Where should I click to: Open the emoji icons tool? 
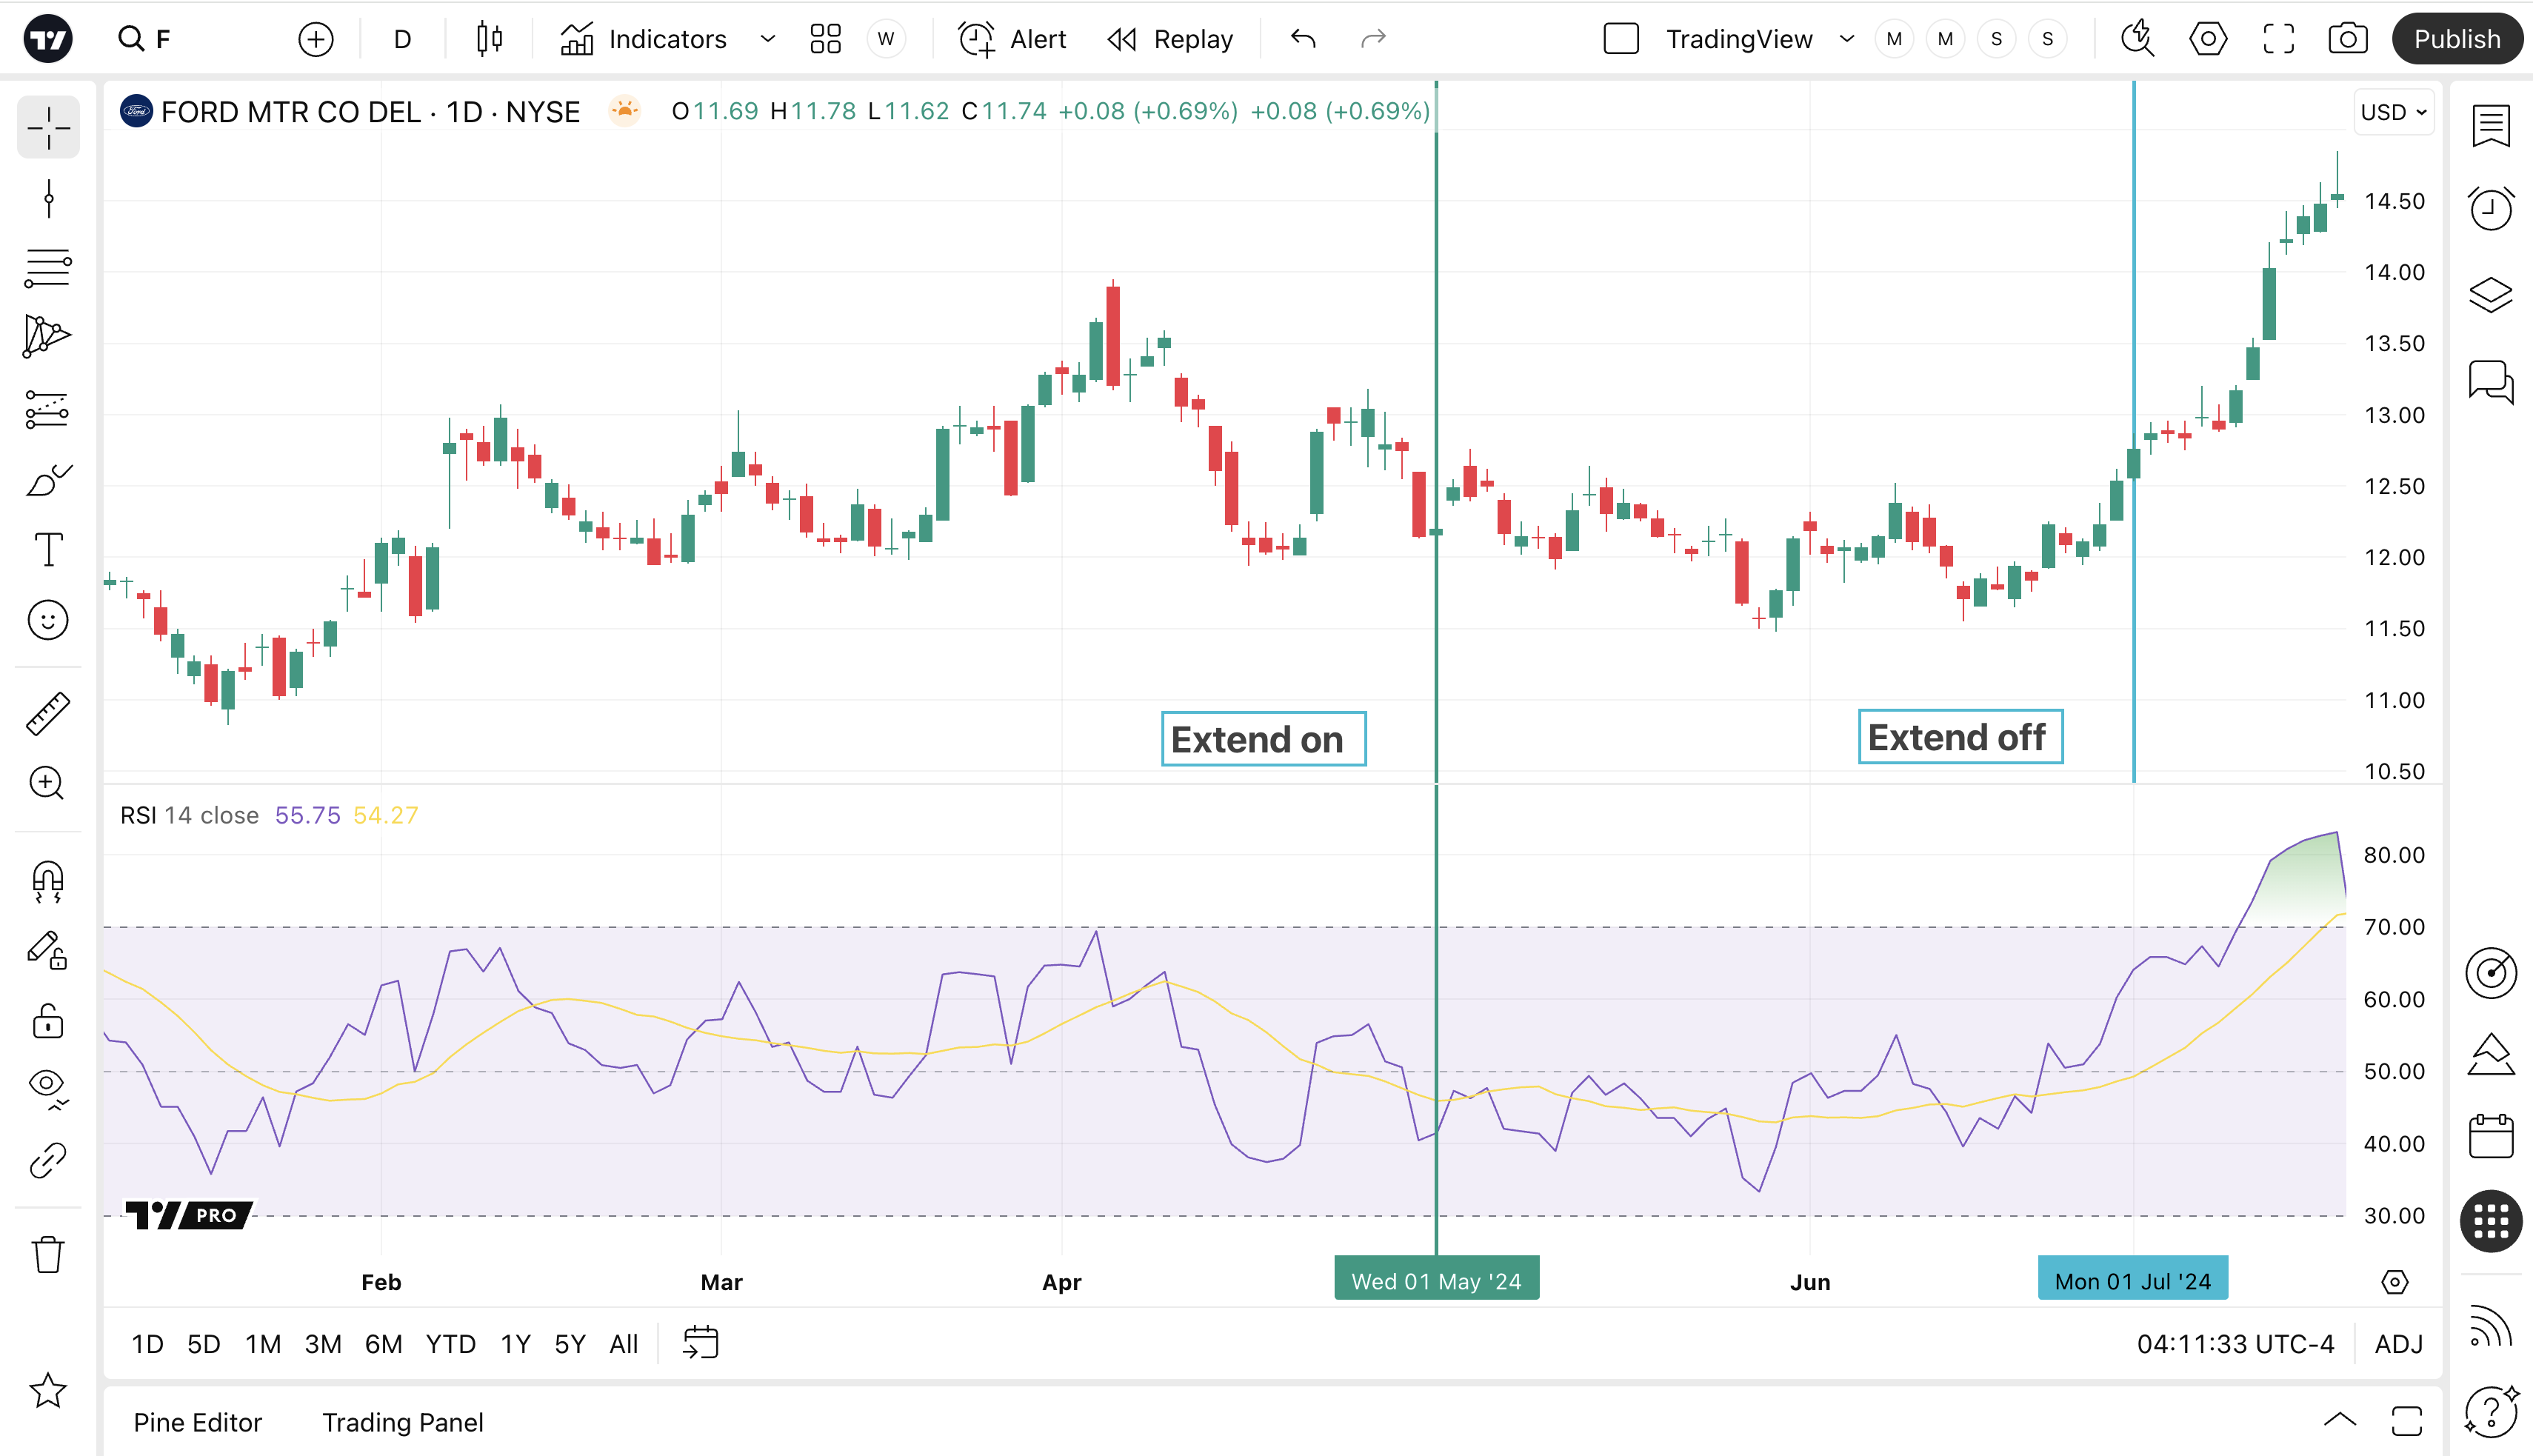(48, 620)
